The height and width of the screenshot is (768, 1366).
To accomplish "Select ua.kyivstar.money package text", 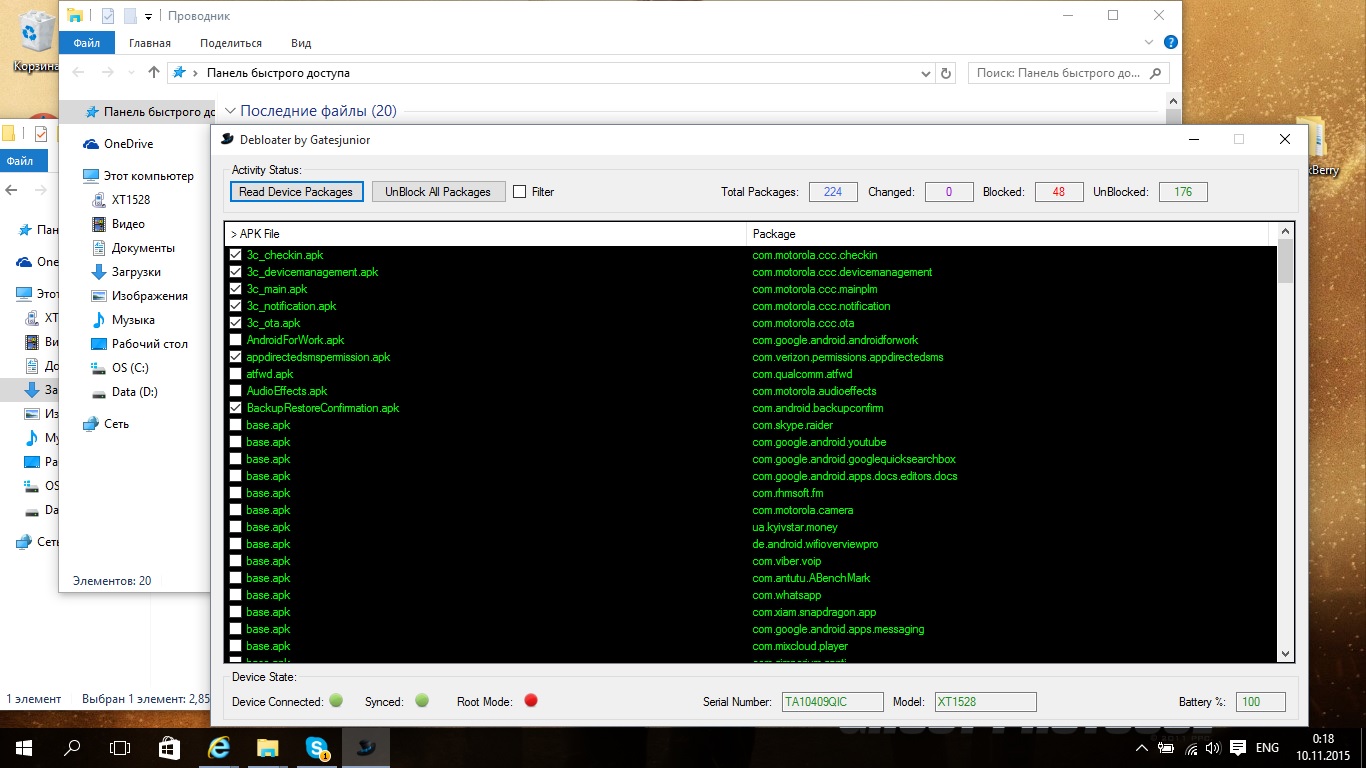I will (795, 527).
